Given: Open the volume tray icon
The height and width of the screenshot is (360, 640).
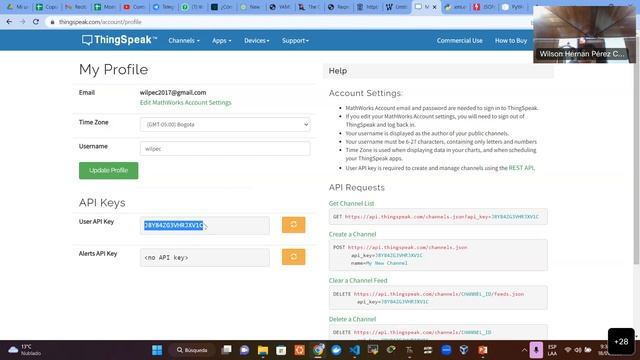Looking at the screenshot, I should [x=578, y=350].
